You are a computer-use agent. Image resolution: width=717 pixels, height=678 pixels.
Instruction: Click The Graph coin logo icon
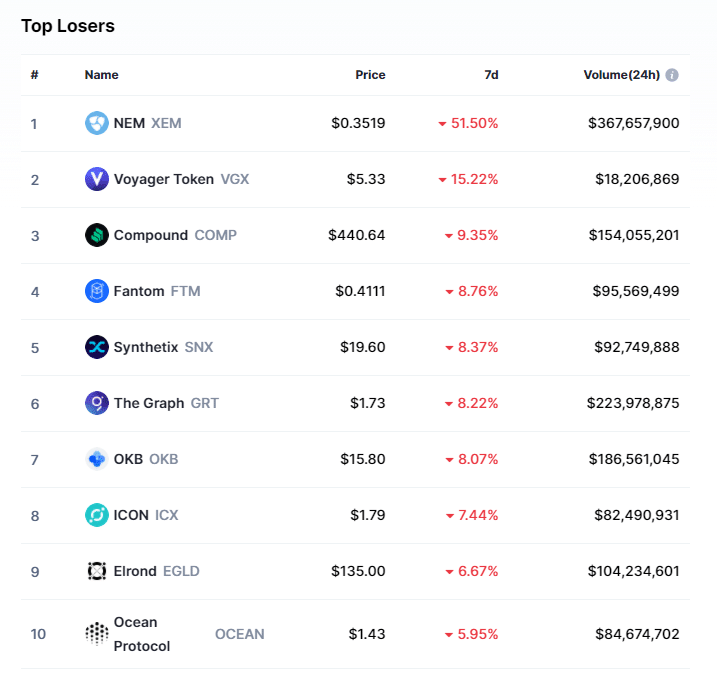(x=96, y=403)
